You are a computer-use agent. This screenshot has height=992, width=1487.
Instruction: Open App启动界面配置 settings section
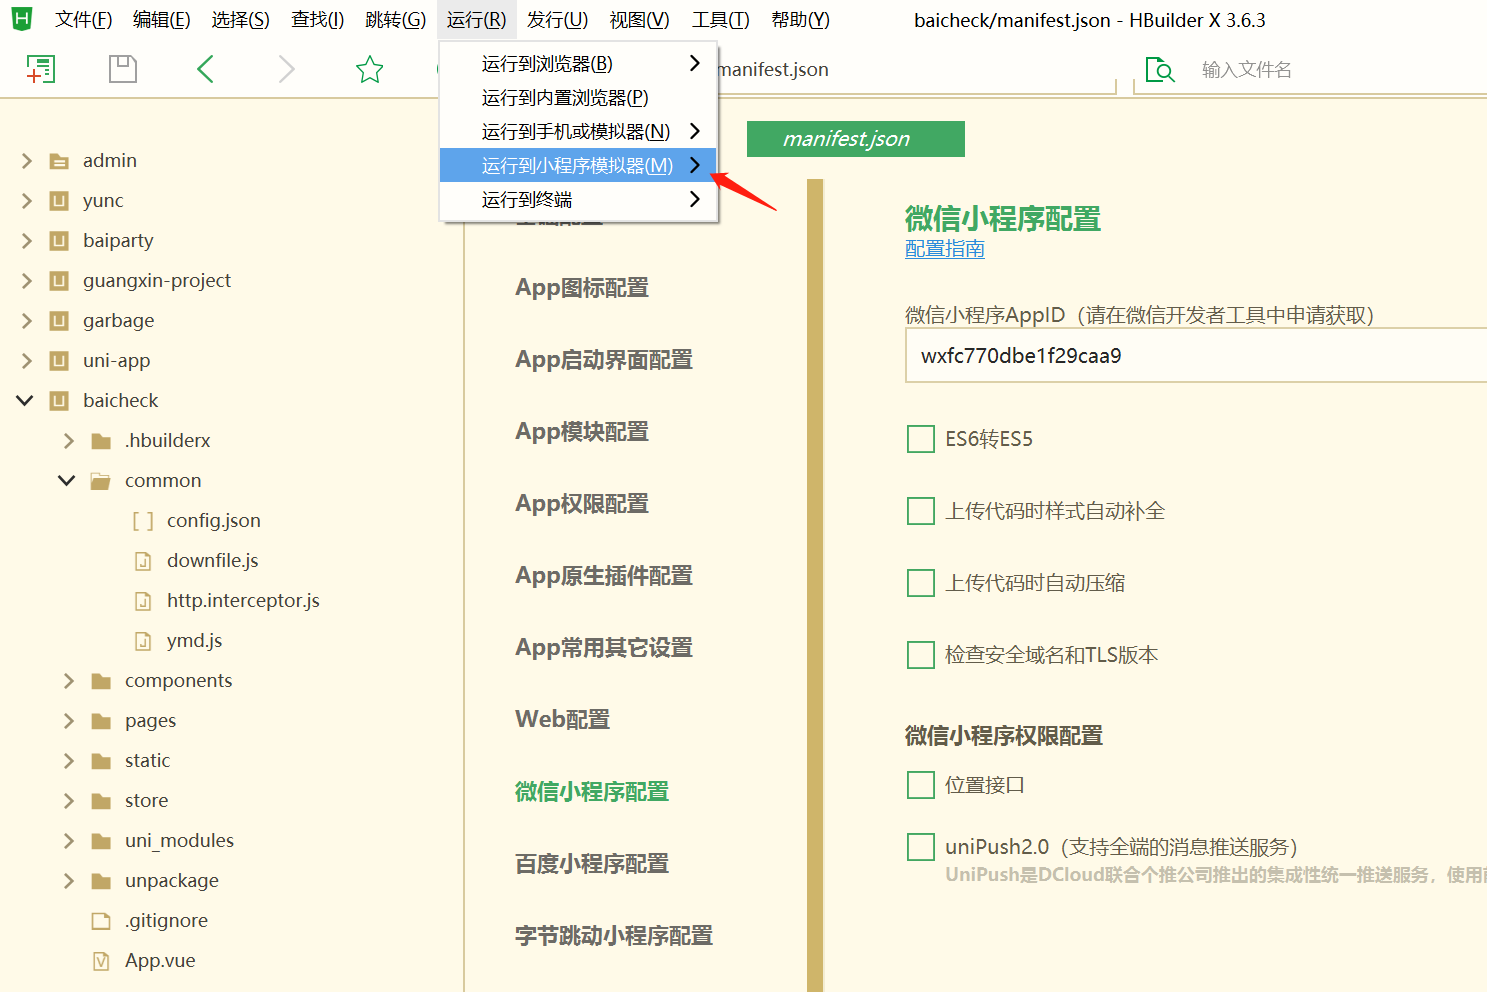point(604,360)
